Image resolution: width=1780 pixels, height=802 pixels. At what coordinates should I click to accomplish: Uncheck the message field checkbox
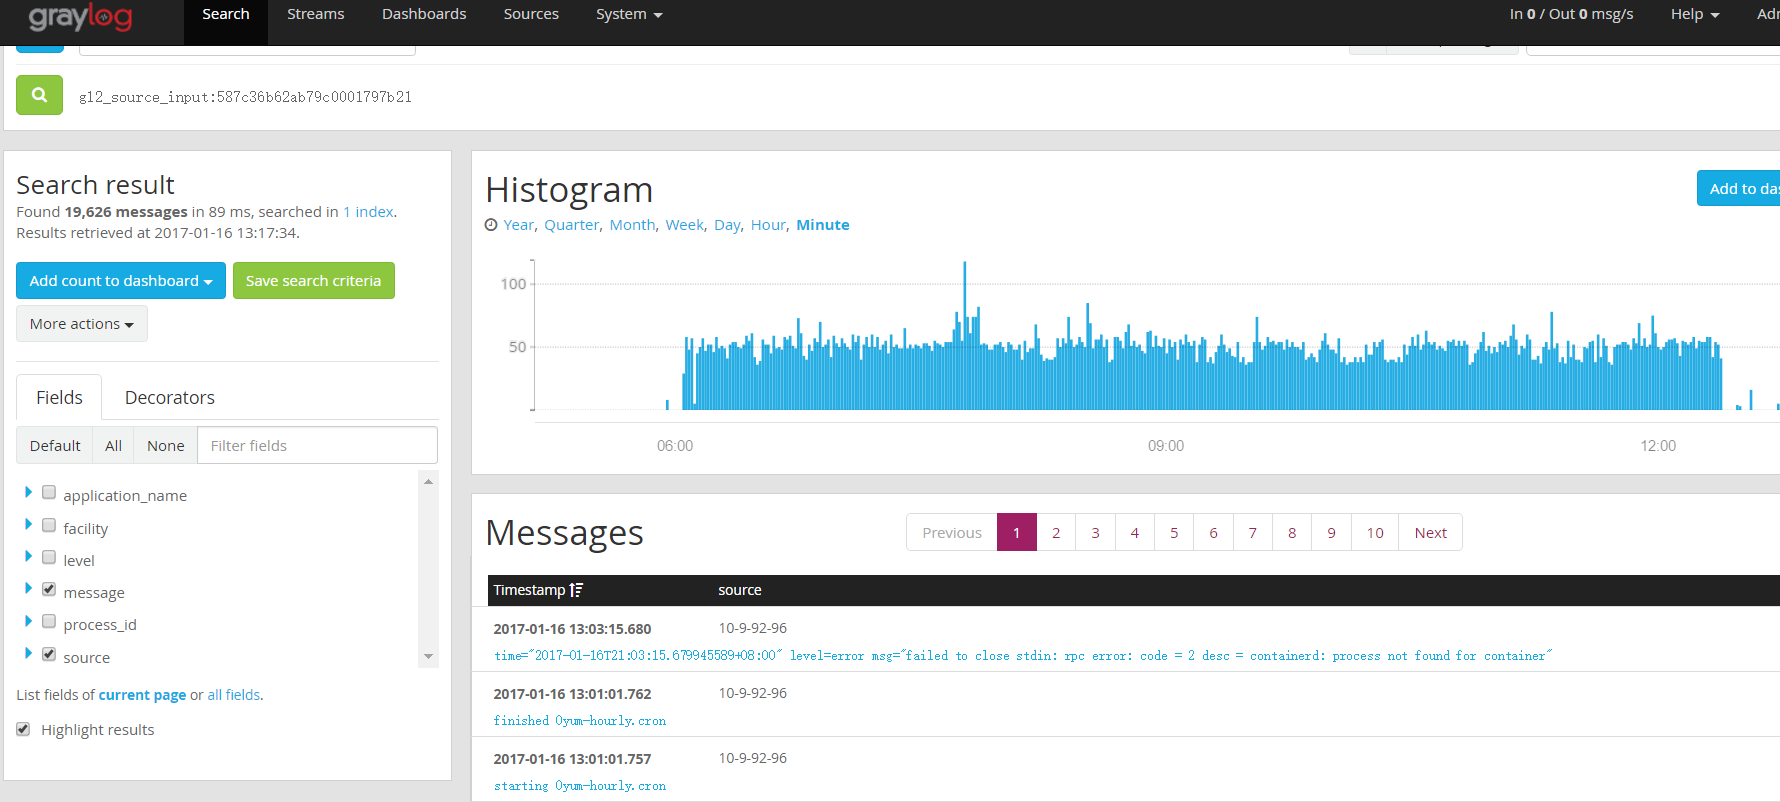[49, 589]
